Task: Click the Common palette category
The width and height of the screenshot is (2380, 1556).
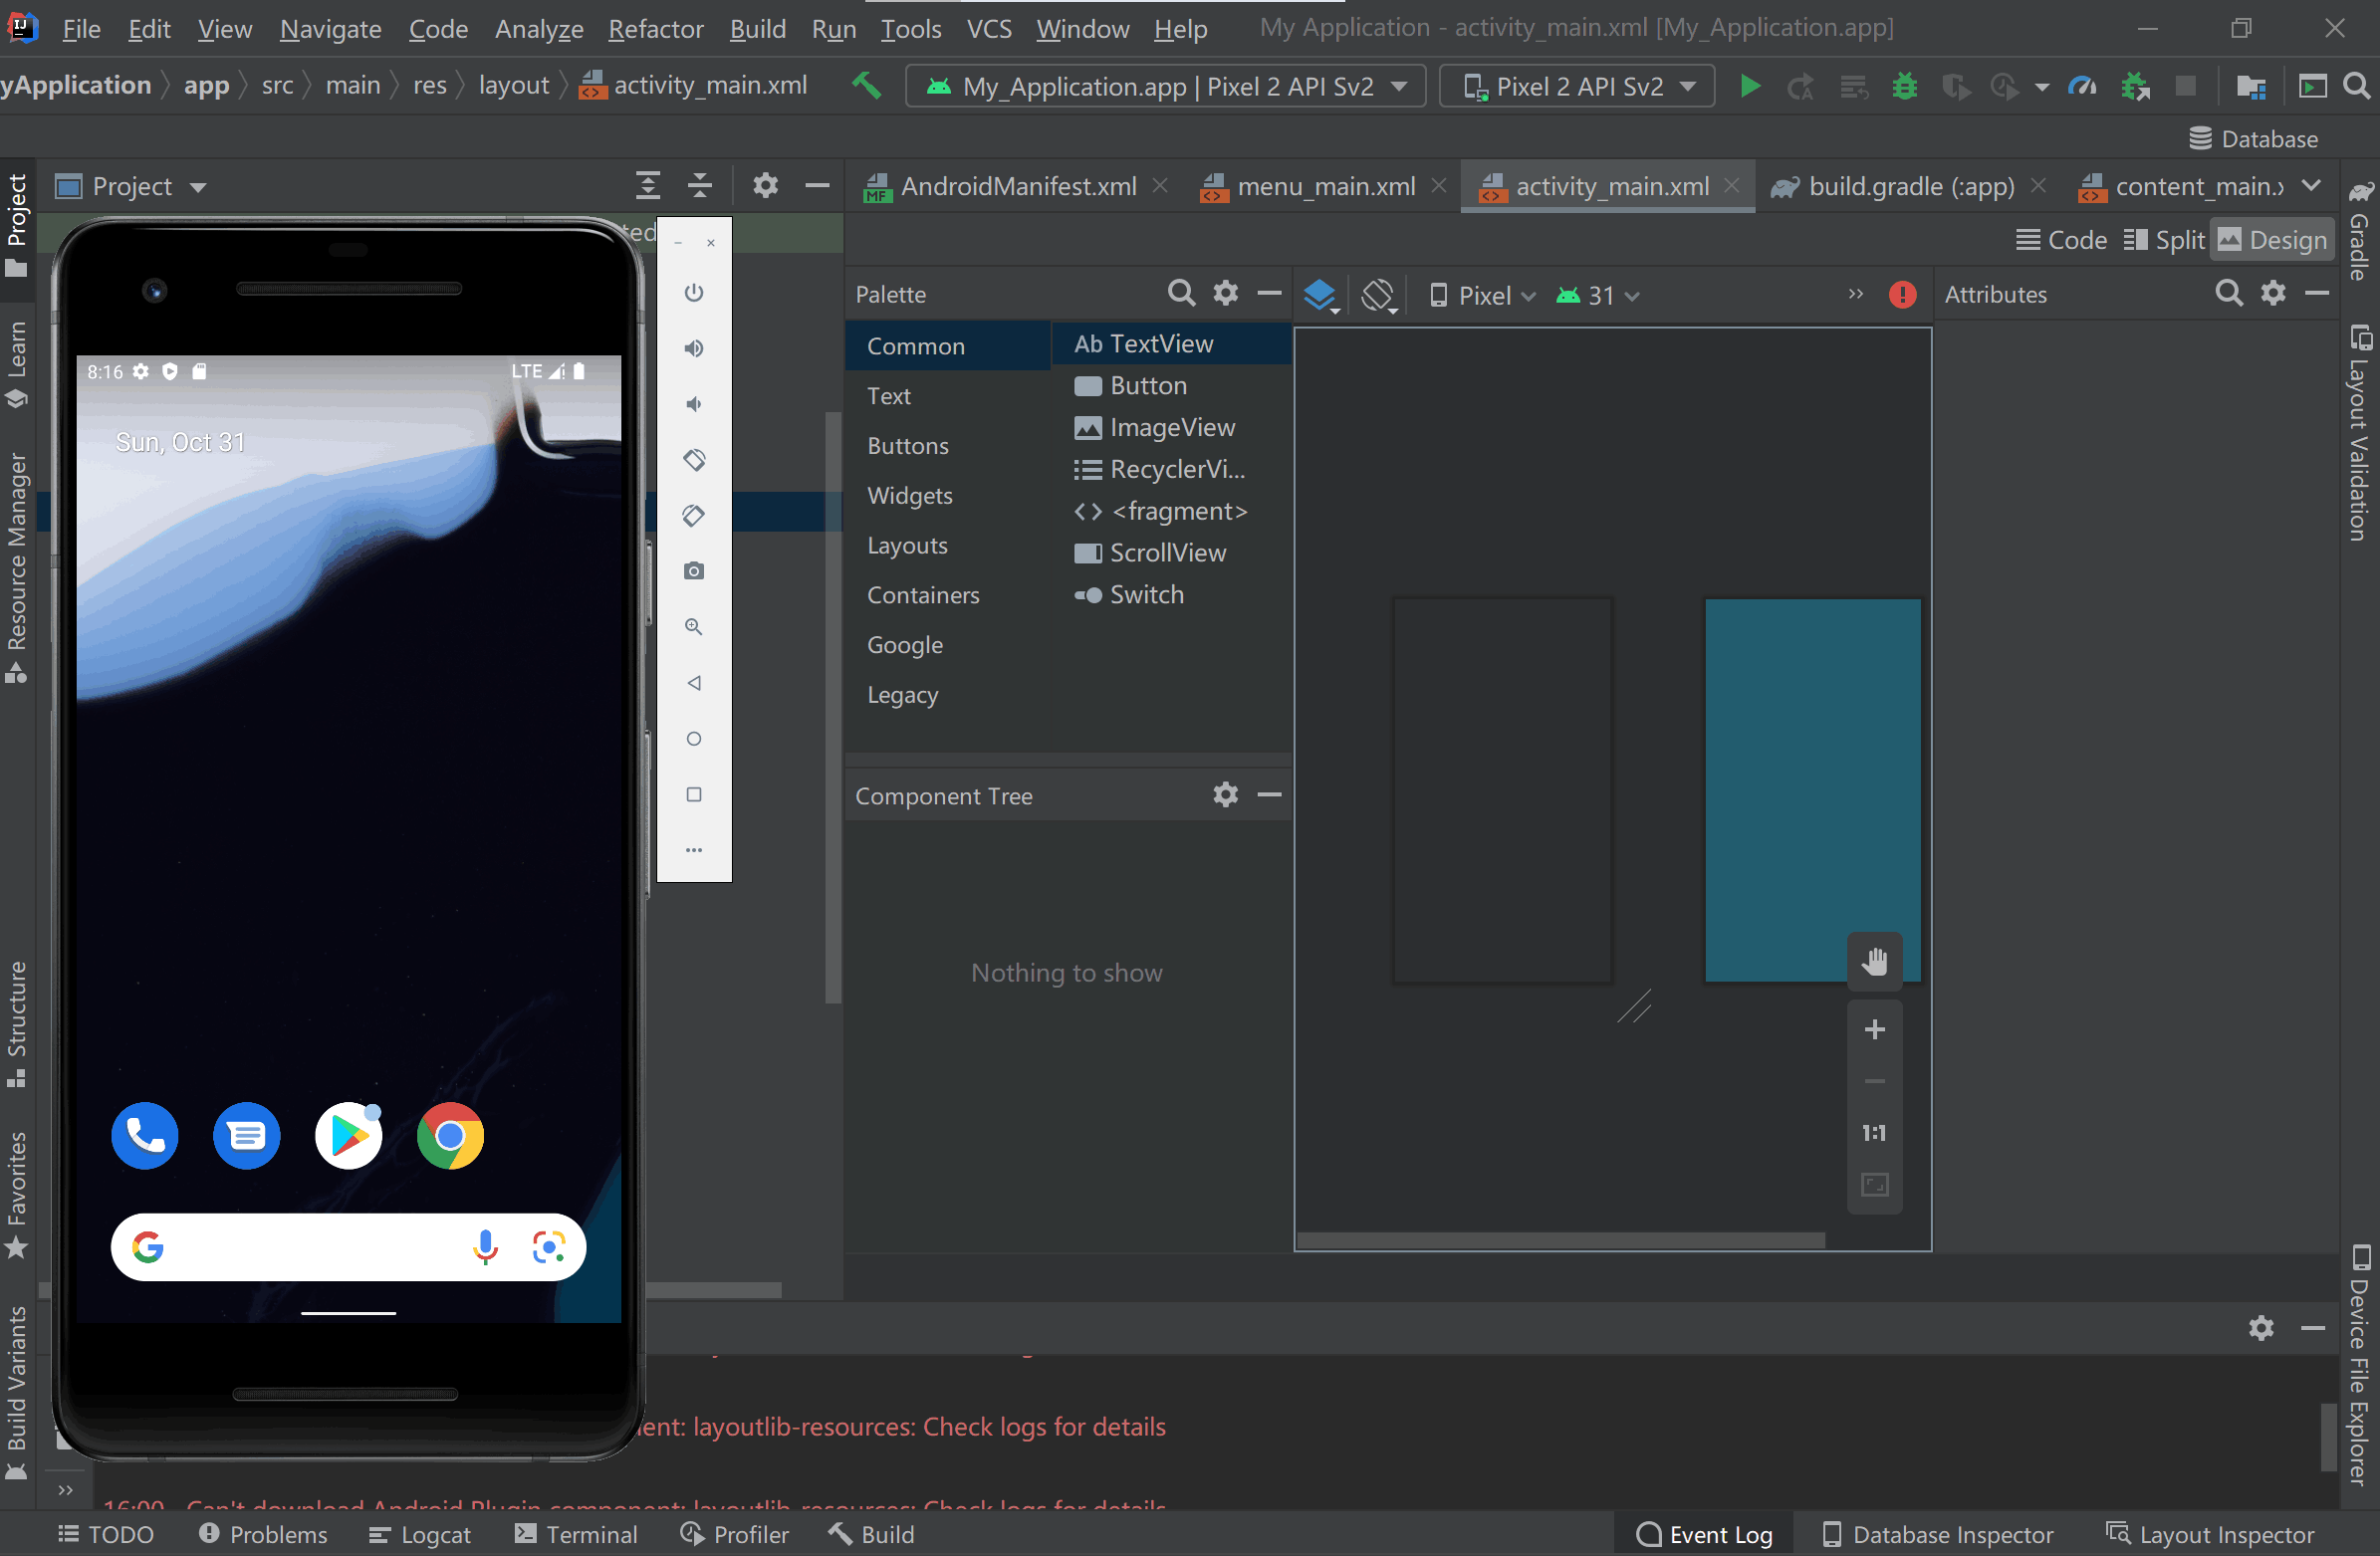Action: [917, 345]
